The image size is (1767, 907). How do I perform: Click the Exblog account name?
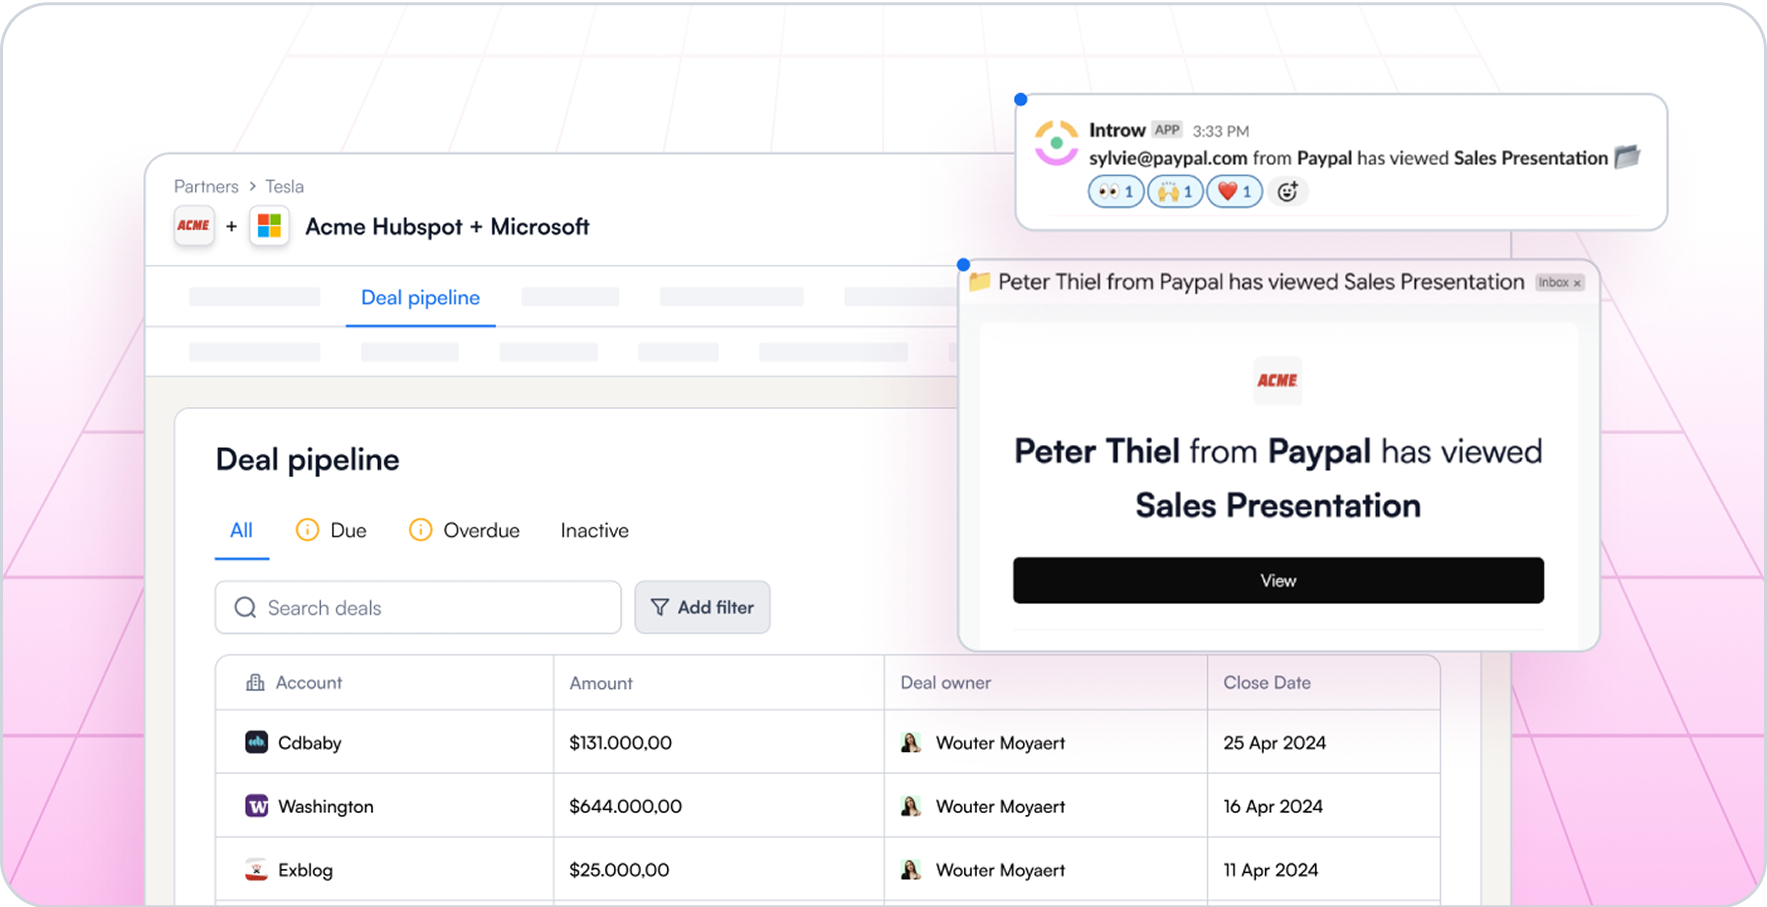pos(305,870)
